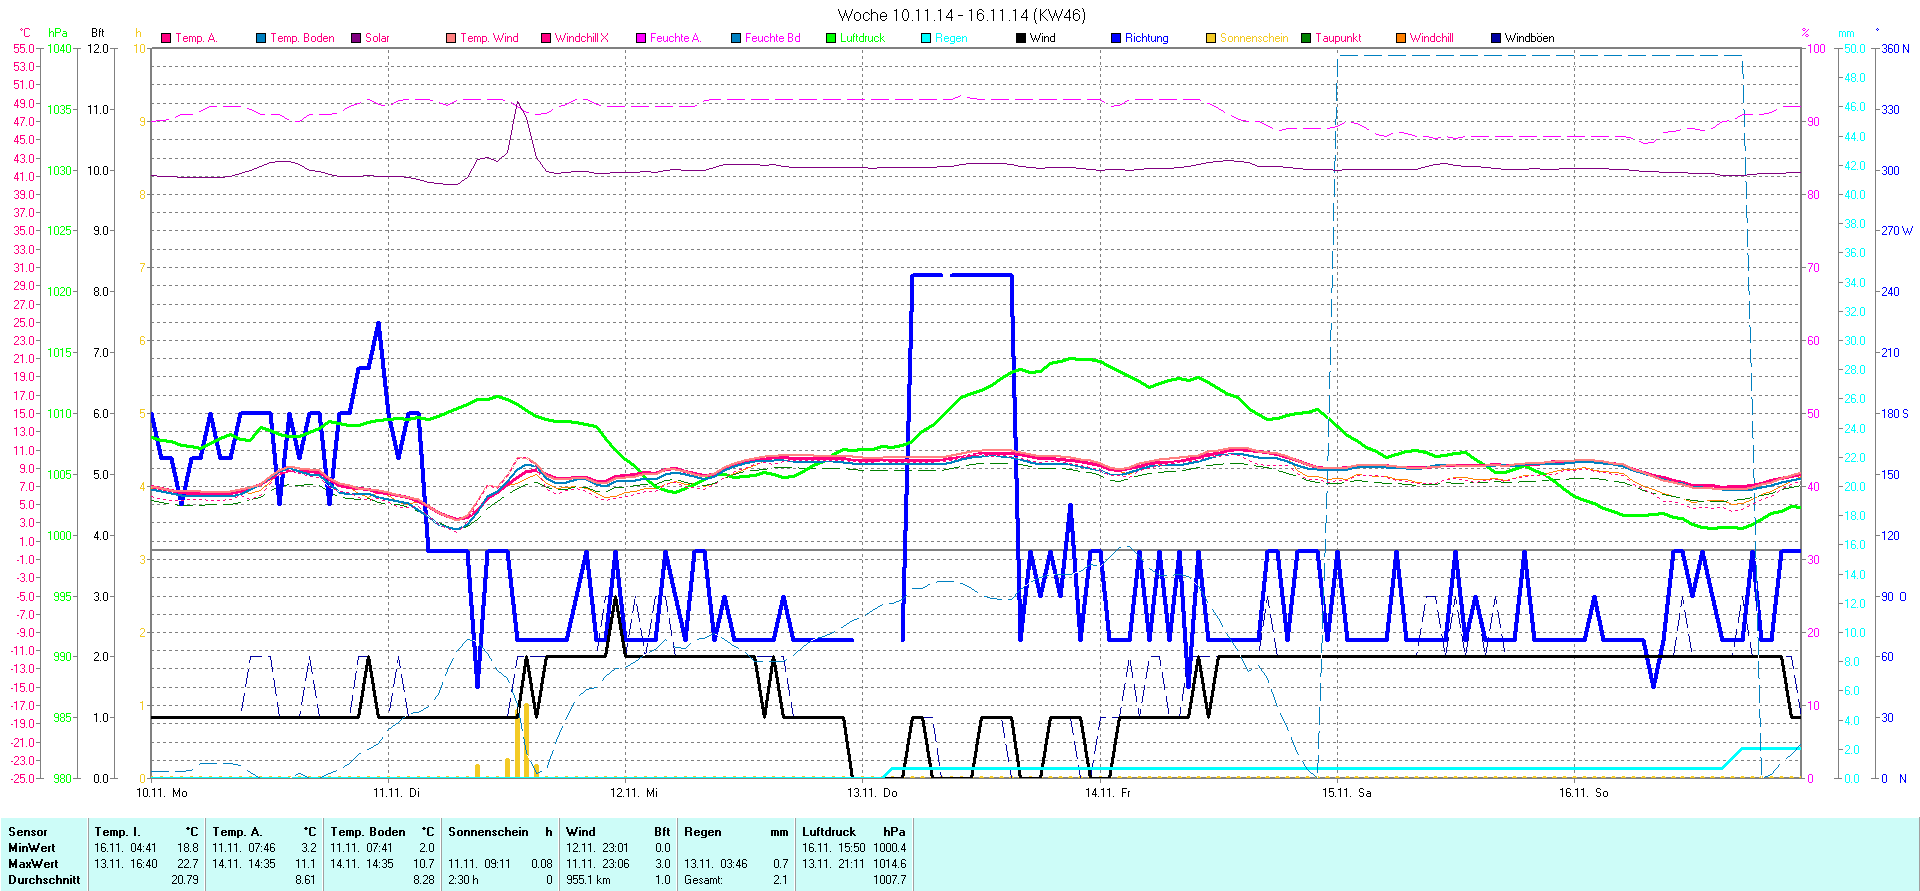Click the 15.11. Sa date axis label
Screen dimensions: 1920x891
pos(1346,793)
